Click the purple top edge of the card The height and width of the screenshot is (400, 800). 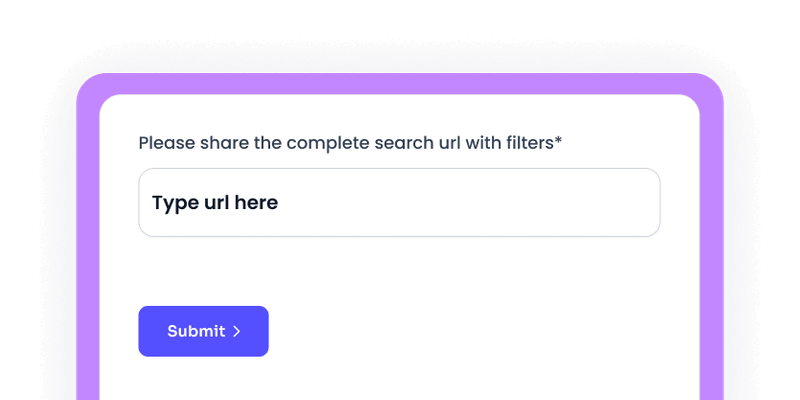coord(400,84)
